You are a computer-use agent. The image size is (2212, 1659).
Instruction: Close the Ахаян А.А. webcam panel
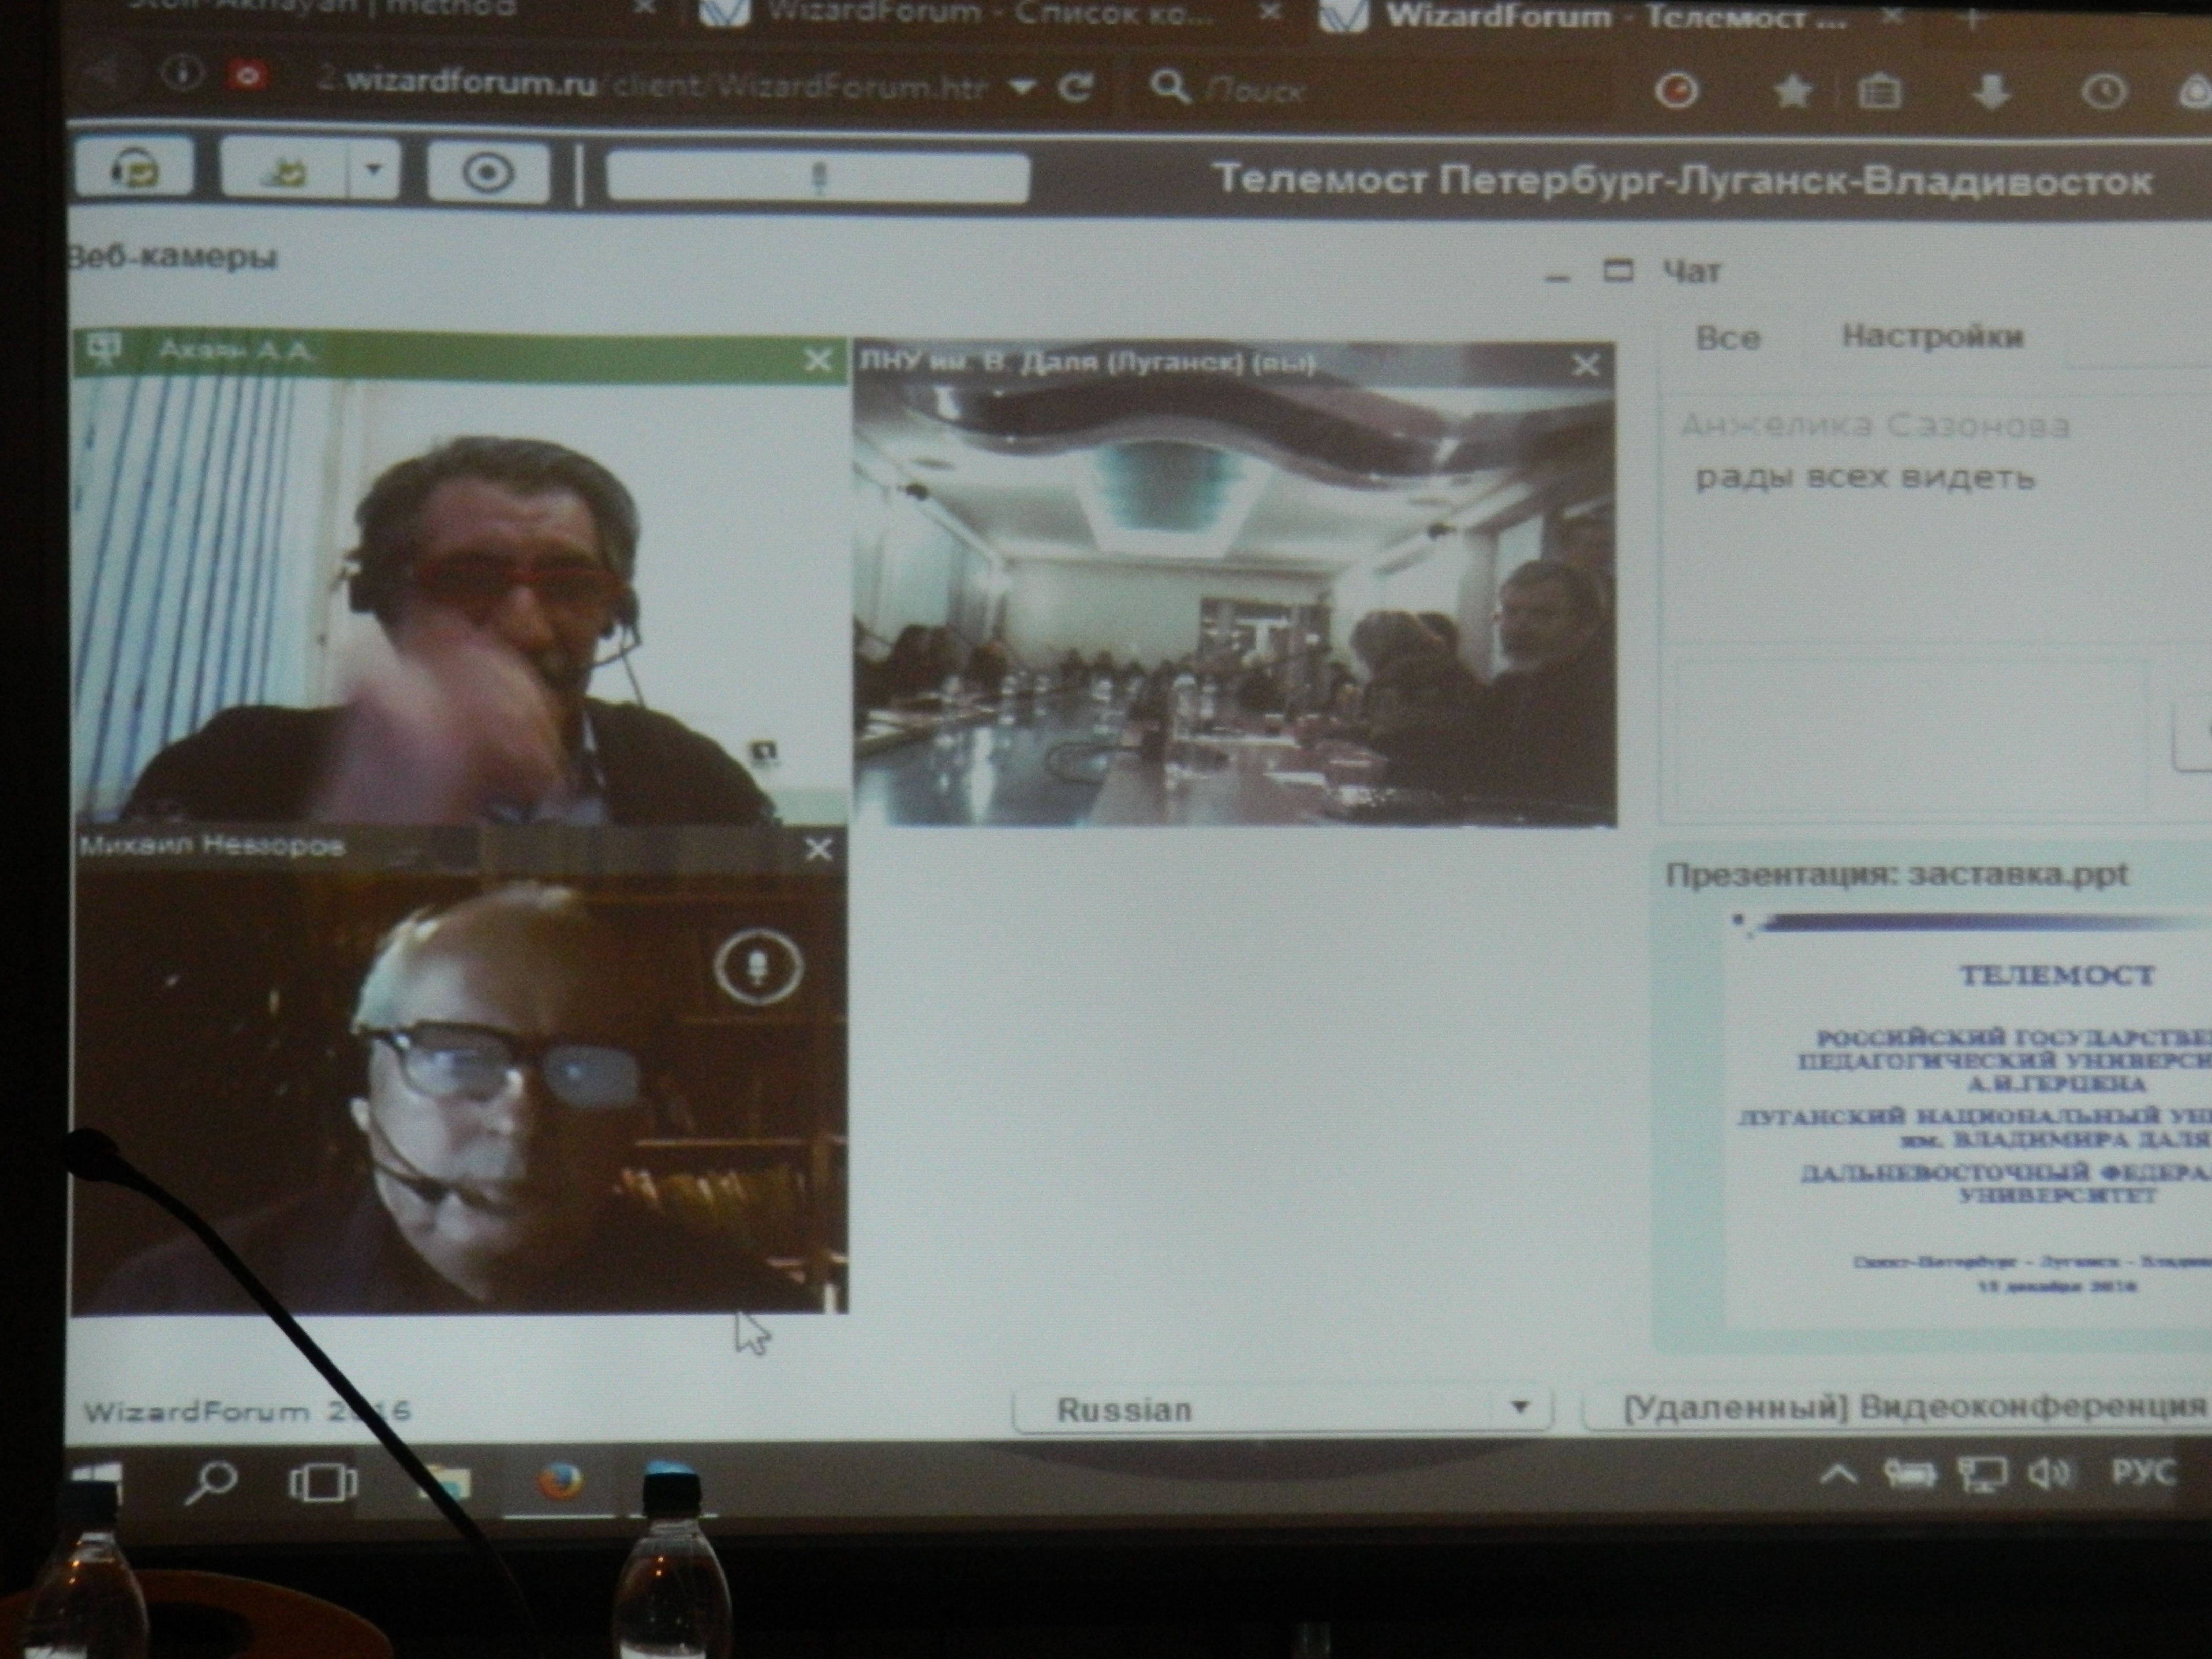(x=818, y=360)
